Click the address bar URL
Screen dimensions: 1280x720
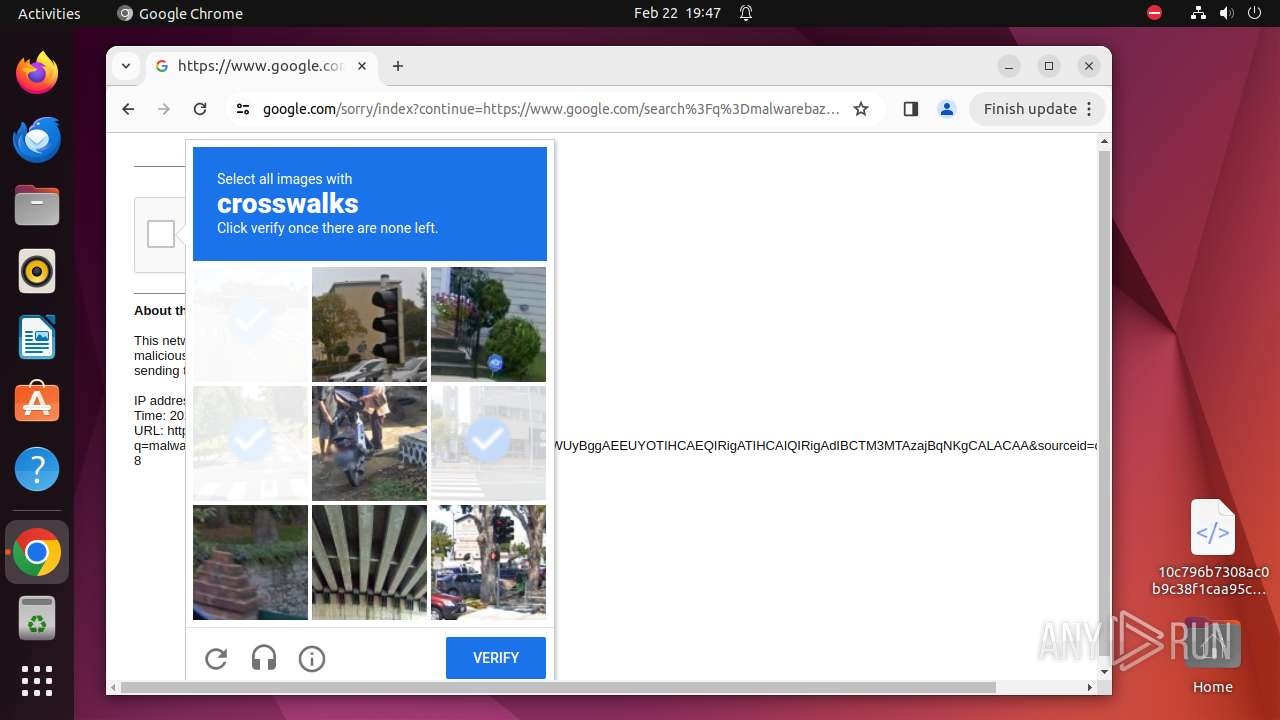coord(551,109)
